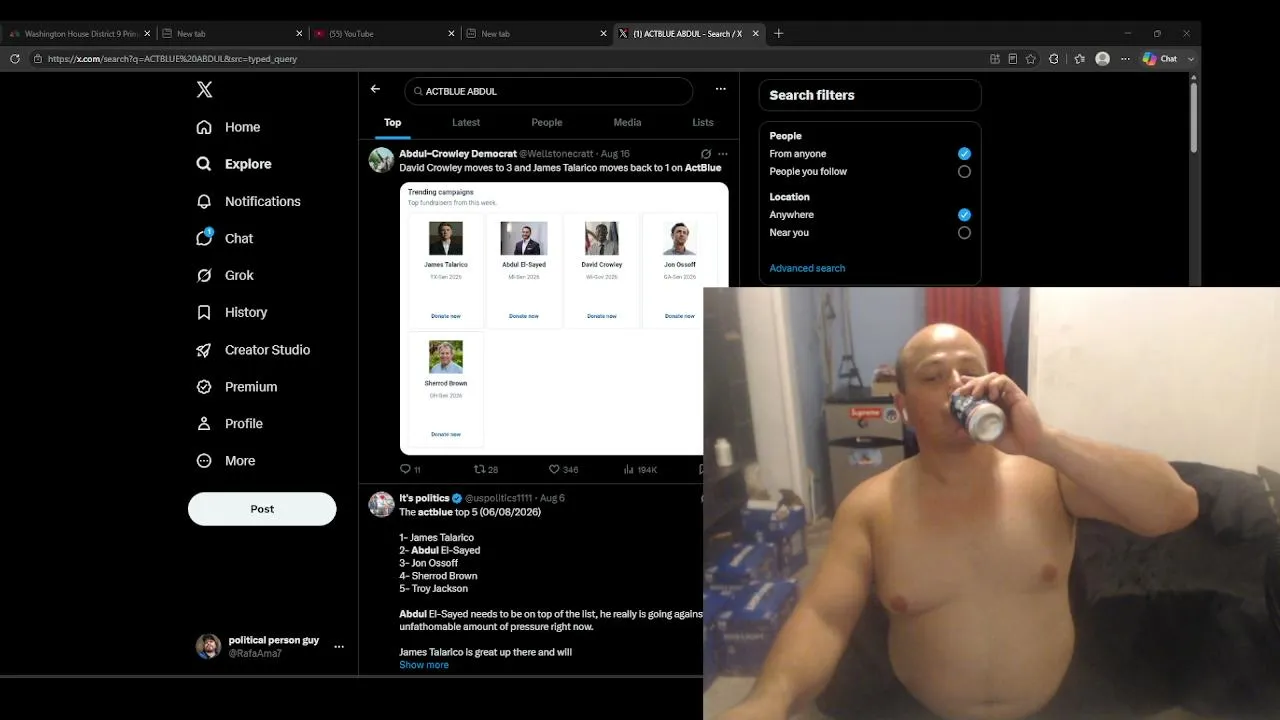The height and width of the screenshot is (720, 1280).
Task: Open a new browser tab with plus icon
Action: pyautogui.click(x=779, y=33)
